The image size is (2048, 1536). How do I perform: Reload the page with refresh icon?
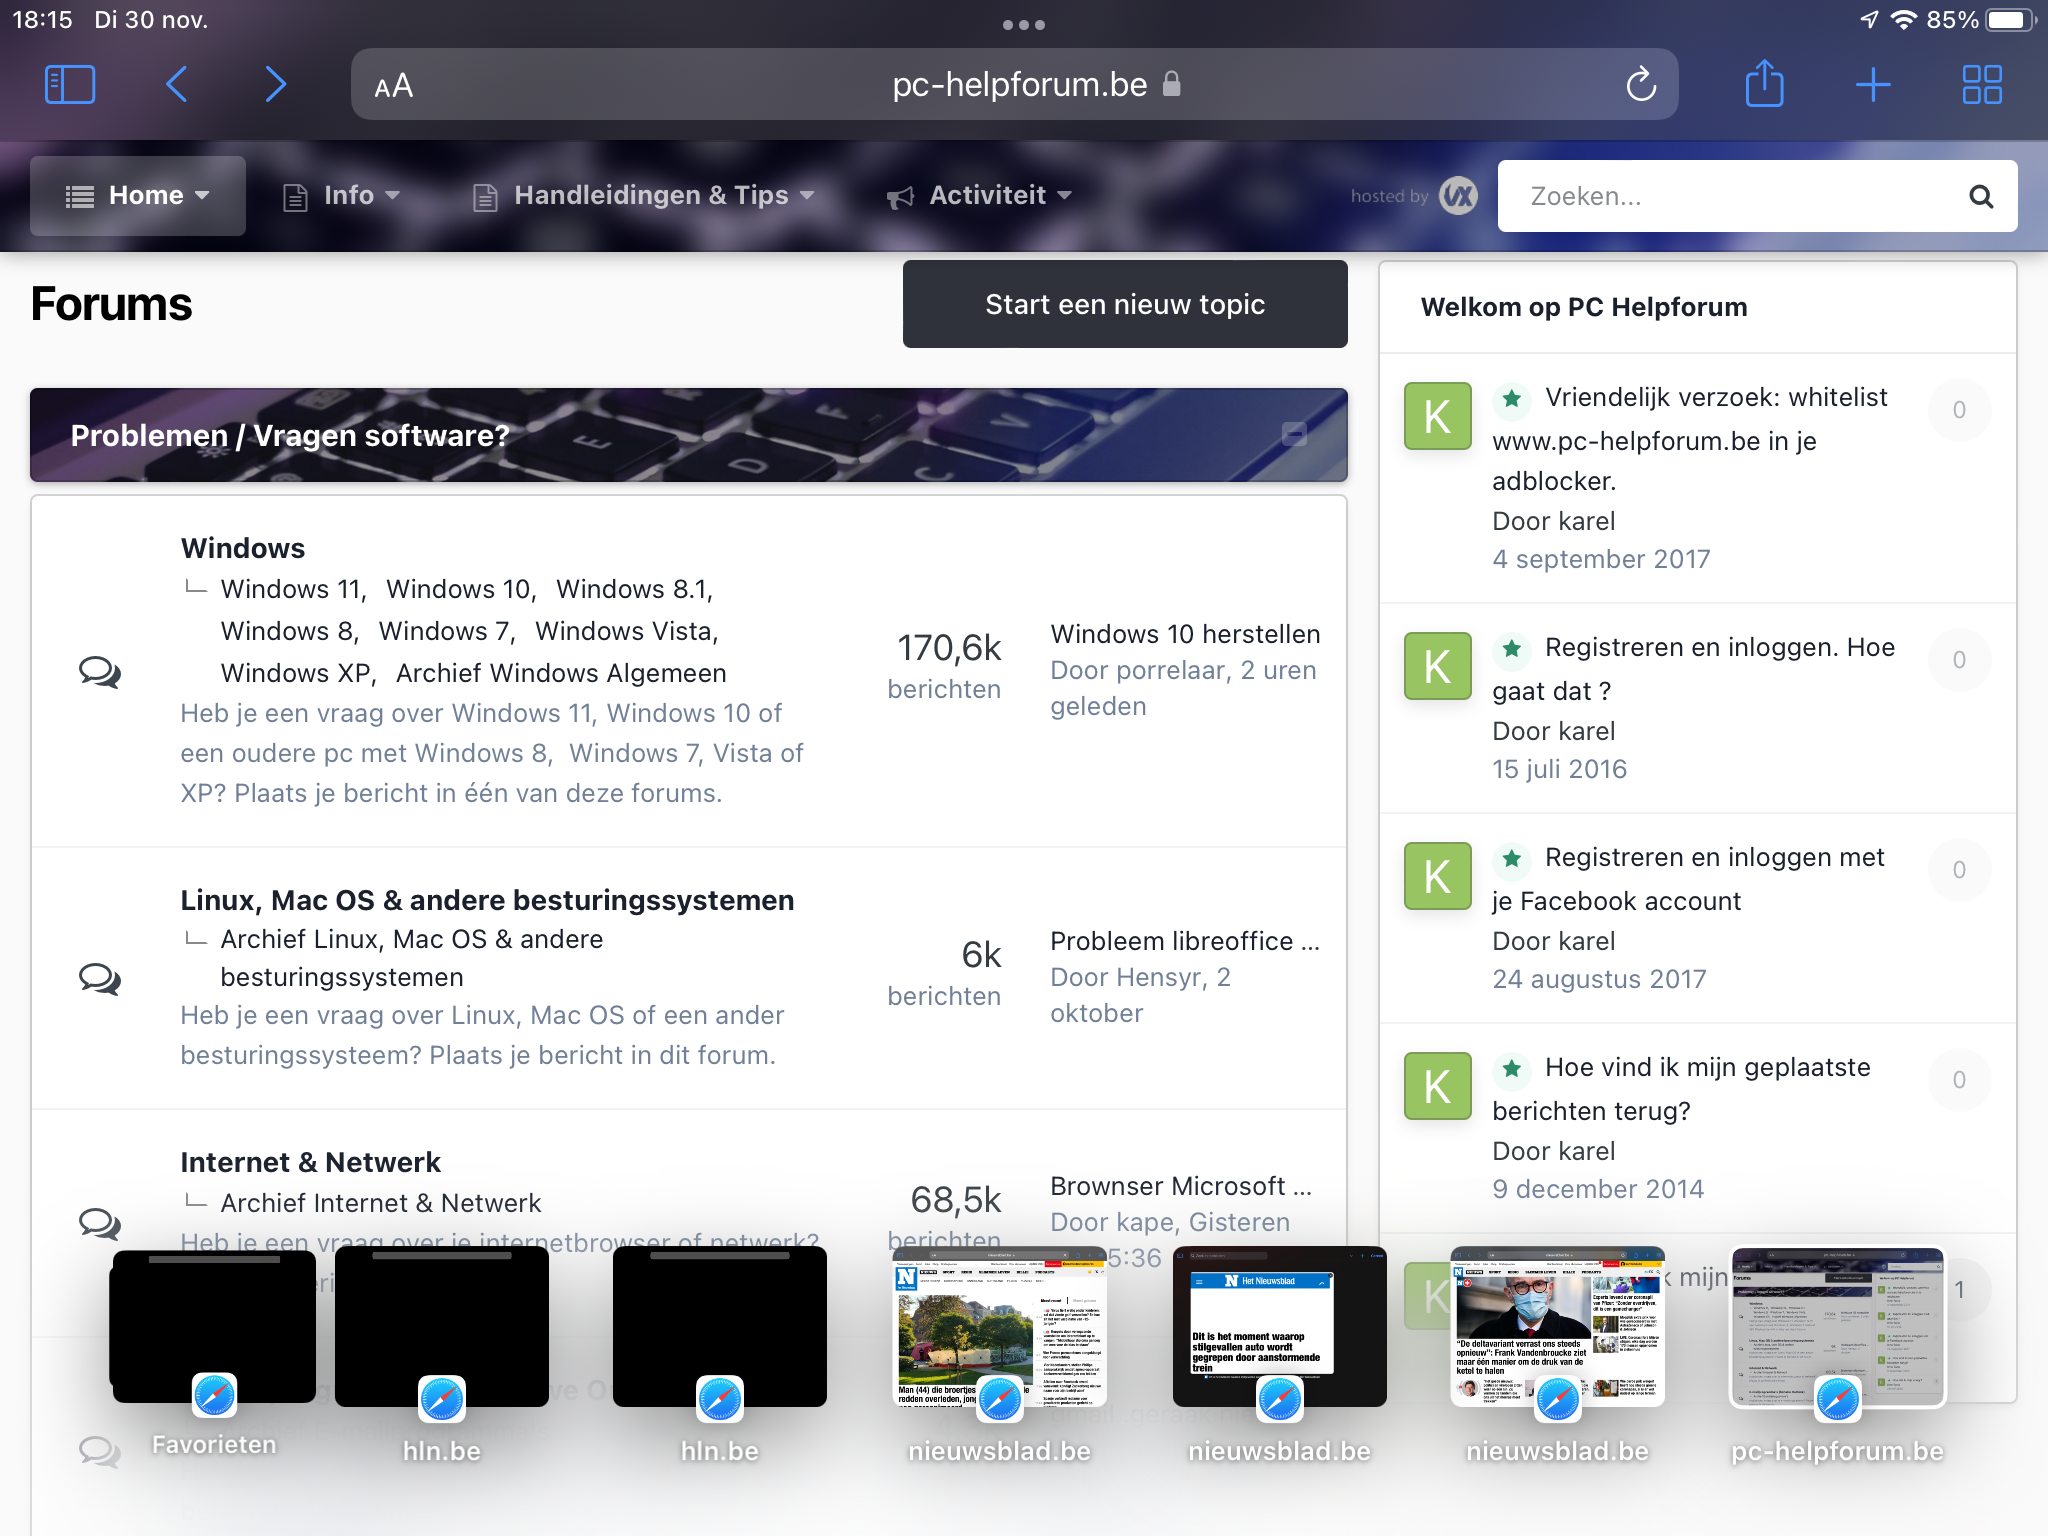(1640, 85)
